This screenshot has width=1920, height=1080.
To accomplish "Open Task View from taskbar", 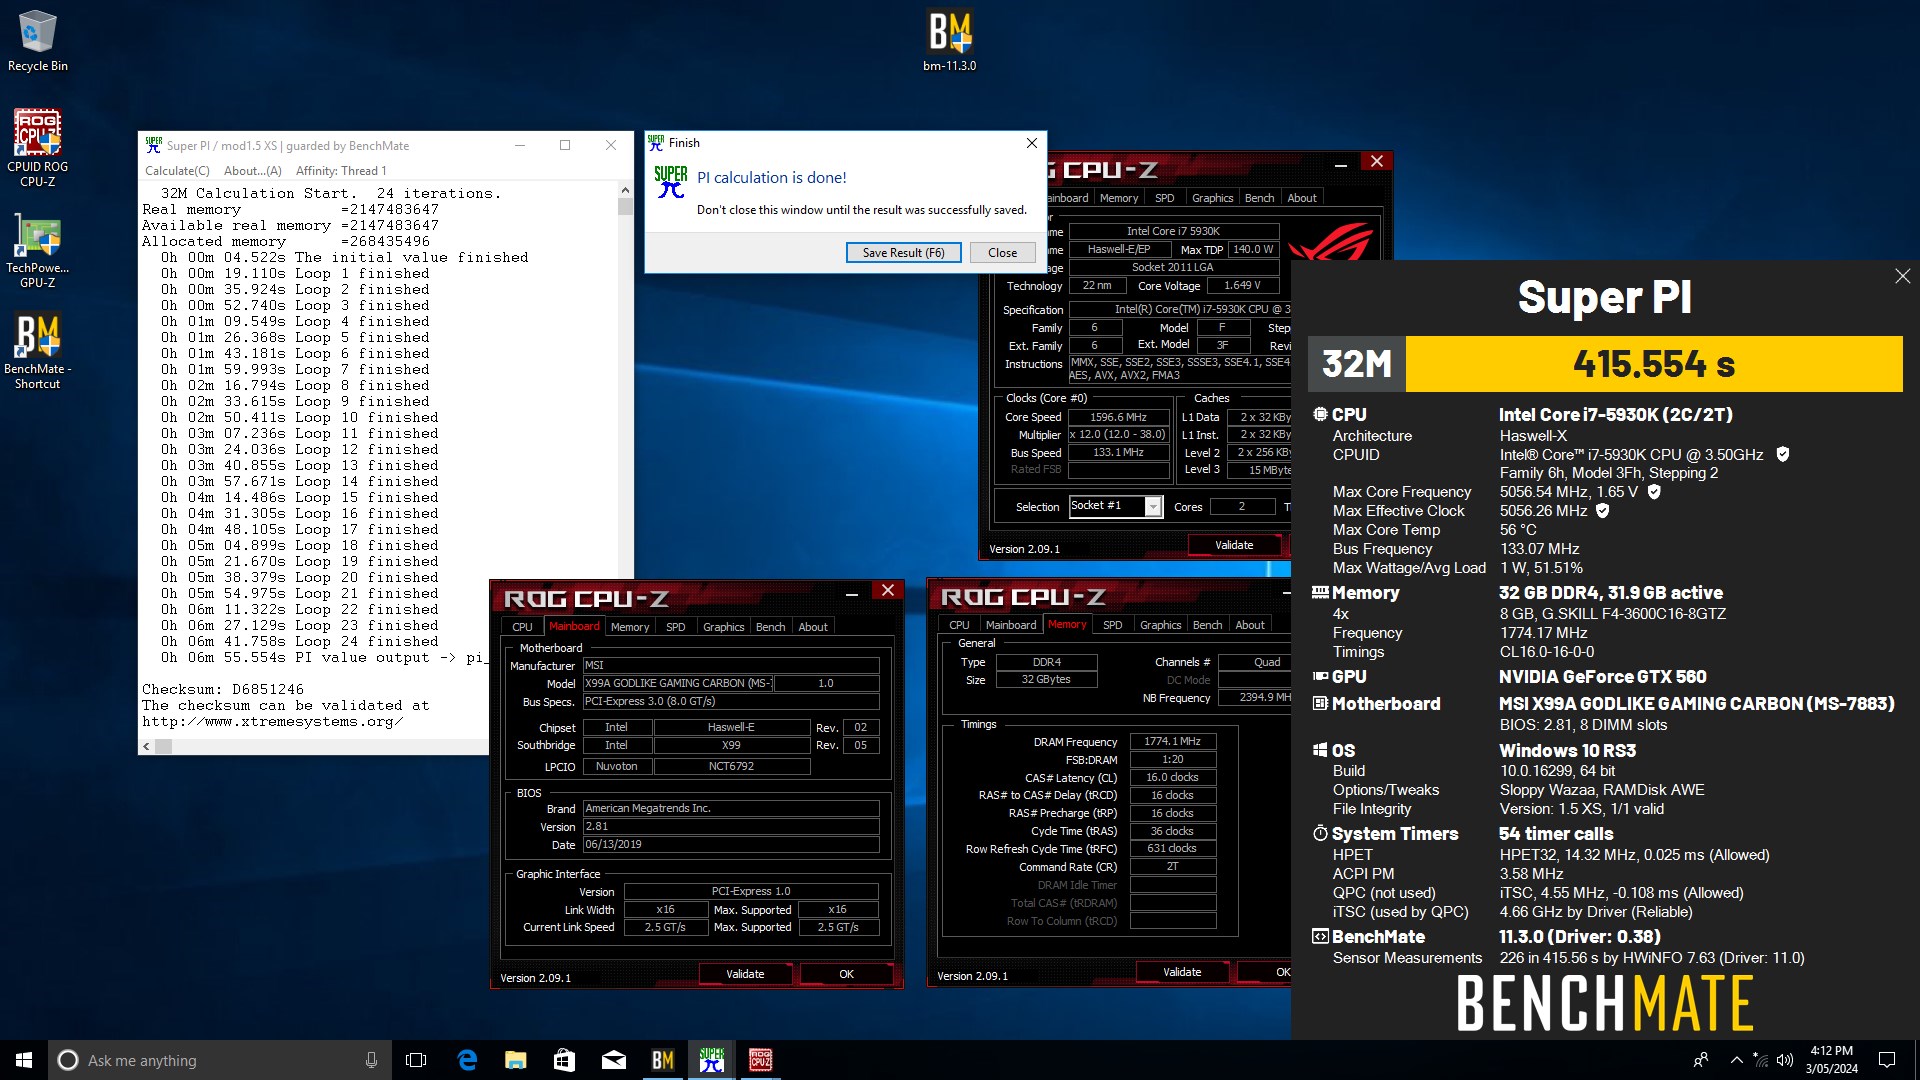I will click(x=416, y=1060).
